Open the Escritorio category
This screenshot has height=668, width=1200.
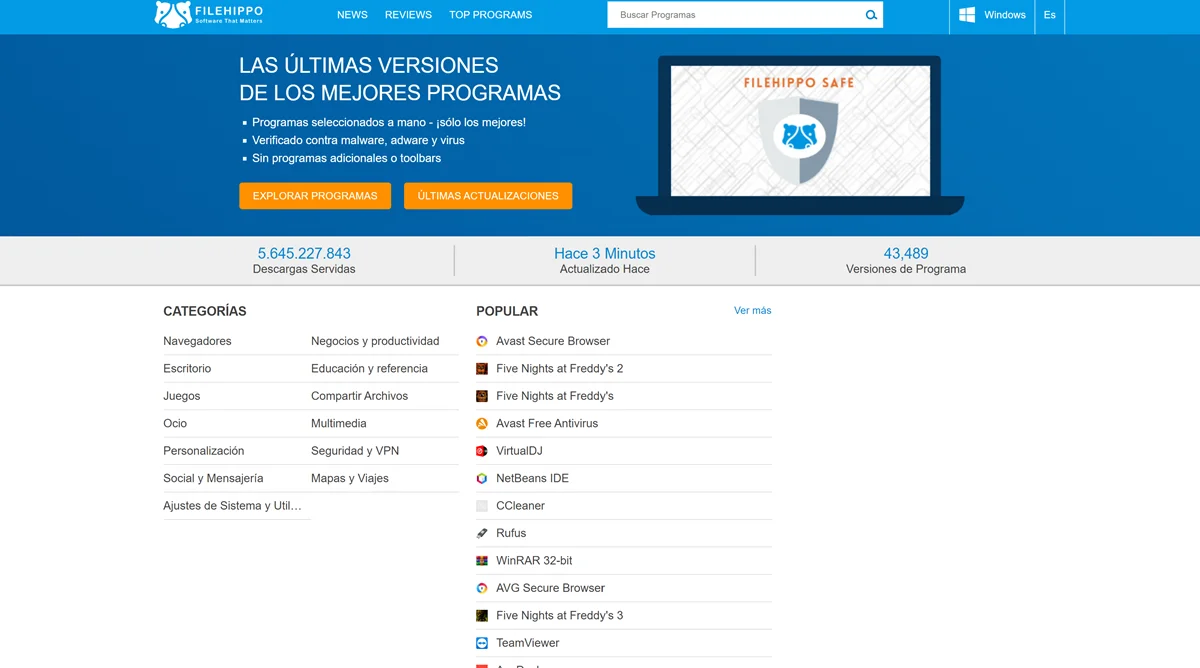tap(187, 369)
